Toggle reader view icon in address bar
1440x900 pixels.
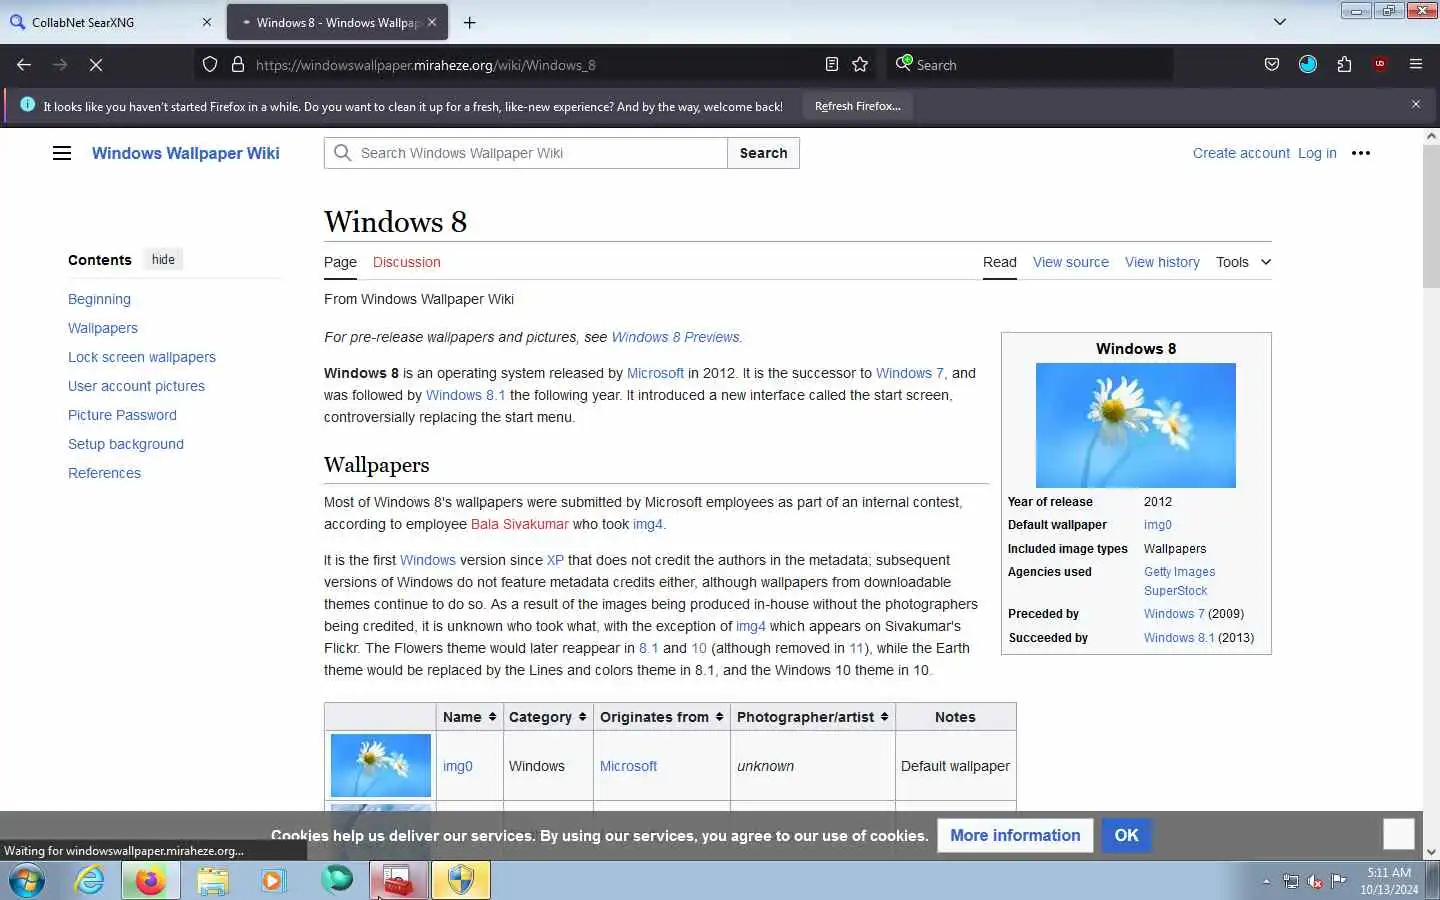832,65
